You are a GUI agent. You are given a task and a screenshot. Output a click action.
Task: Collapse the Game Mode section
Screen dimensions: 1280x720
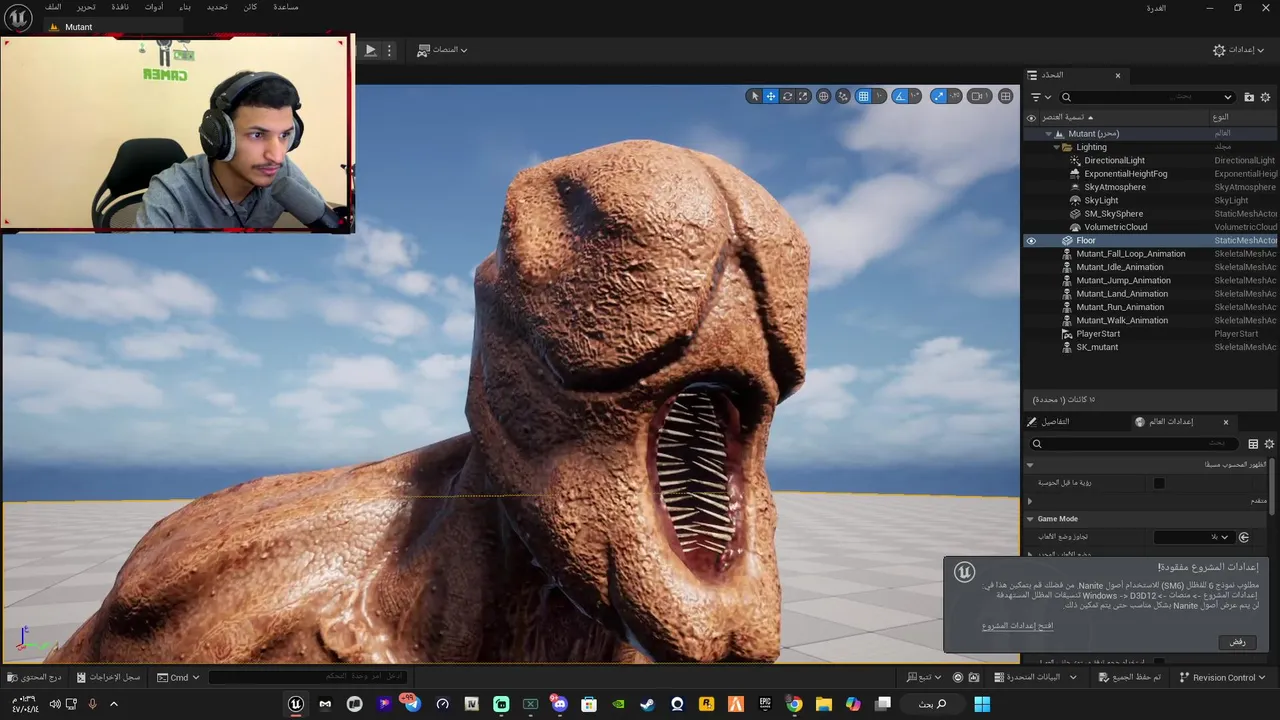tap(1030, 519)
